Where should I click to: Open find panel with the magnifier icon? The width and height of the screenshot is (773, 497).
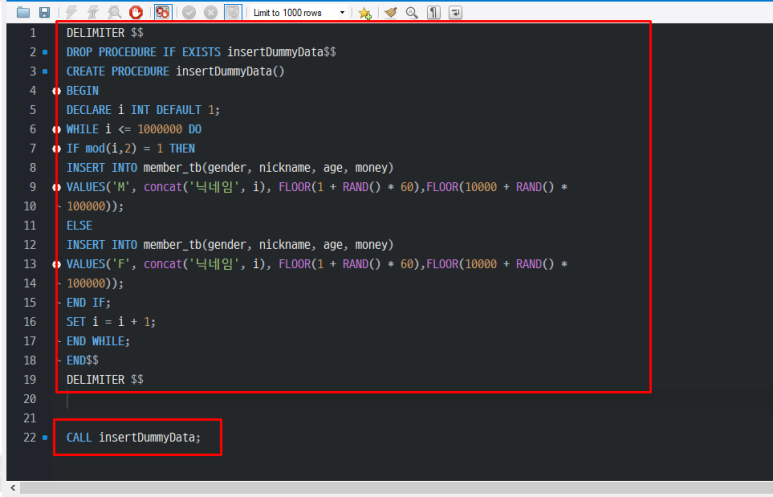(412, 12)
